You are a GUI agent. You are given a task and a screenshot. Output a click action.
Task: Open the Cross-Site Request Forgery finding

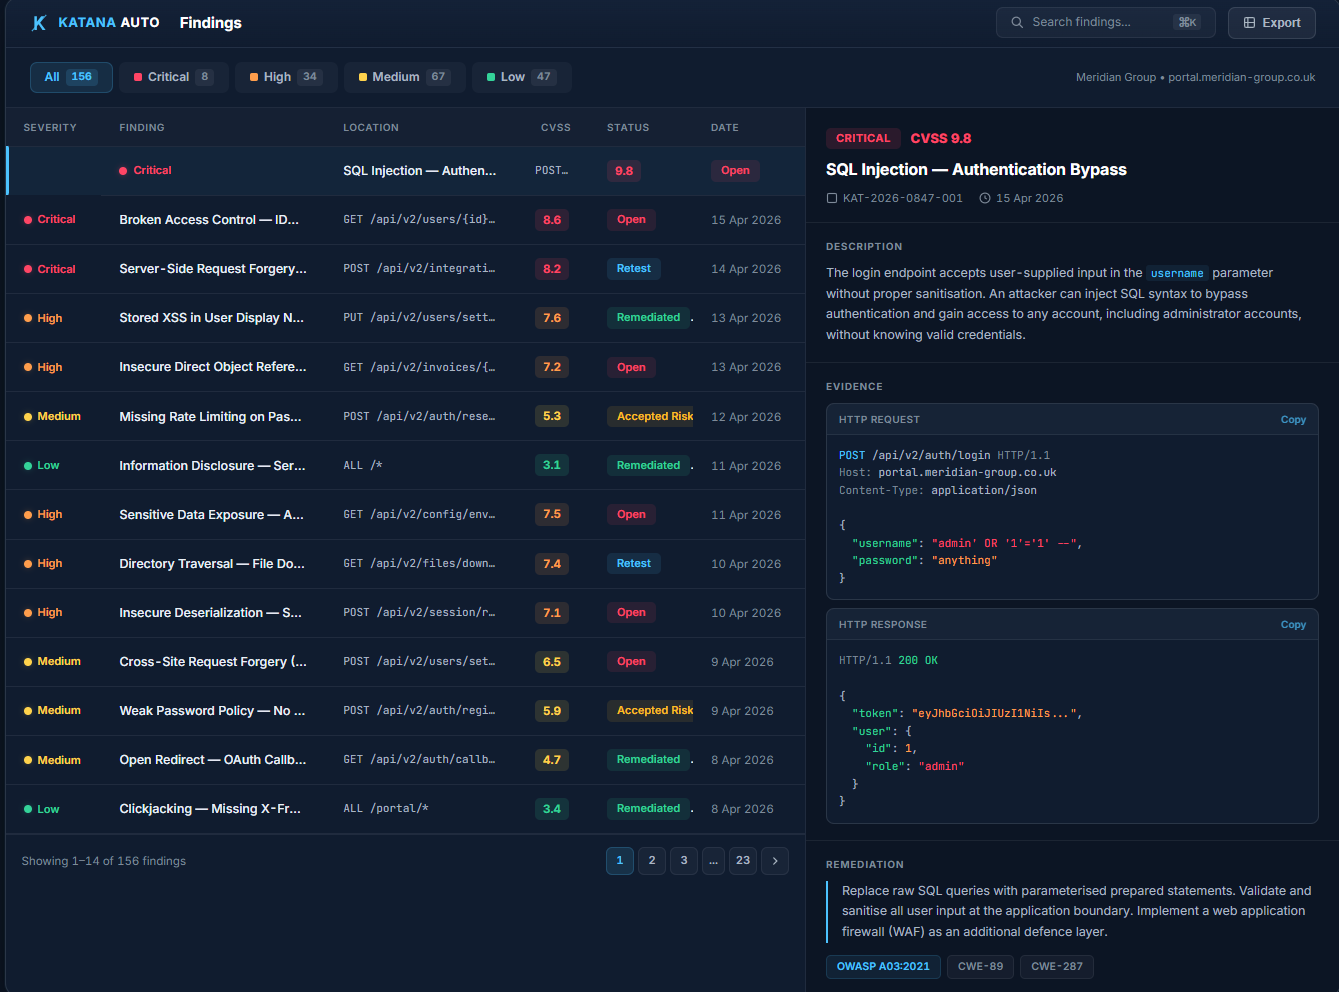tap(405, 662)
